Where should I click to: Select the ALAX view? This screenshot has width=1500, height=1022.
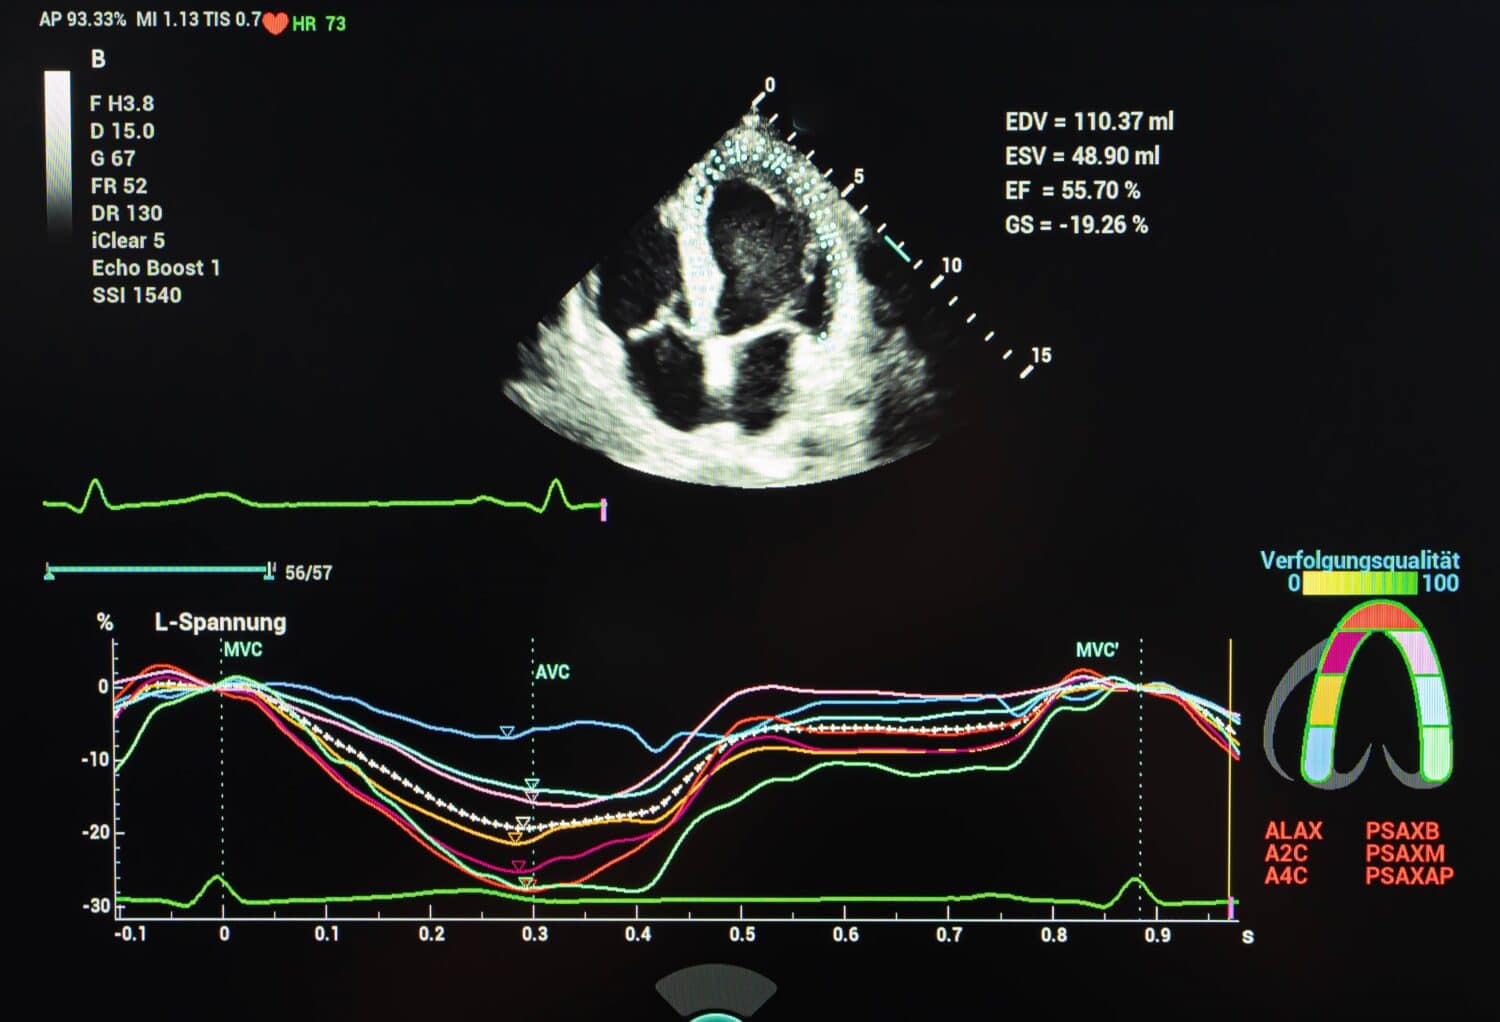[x=1293, y=831]
